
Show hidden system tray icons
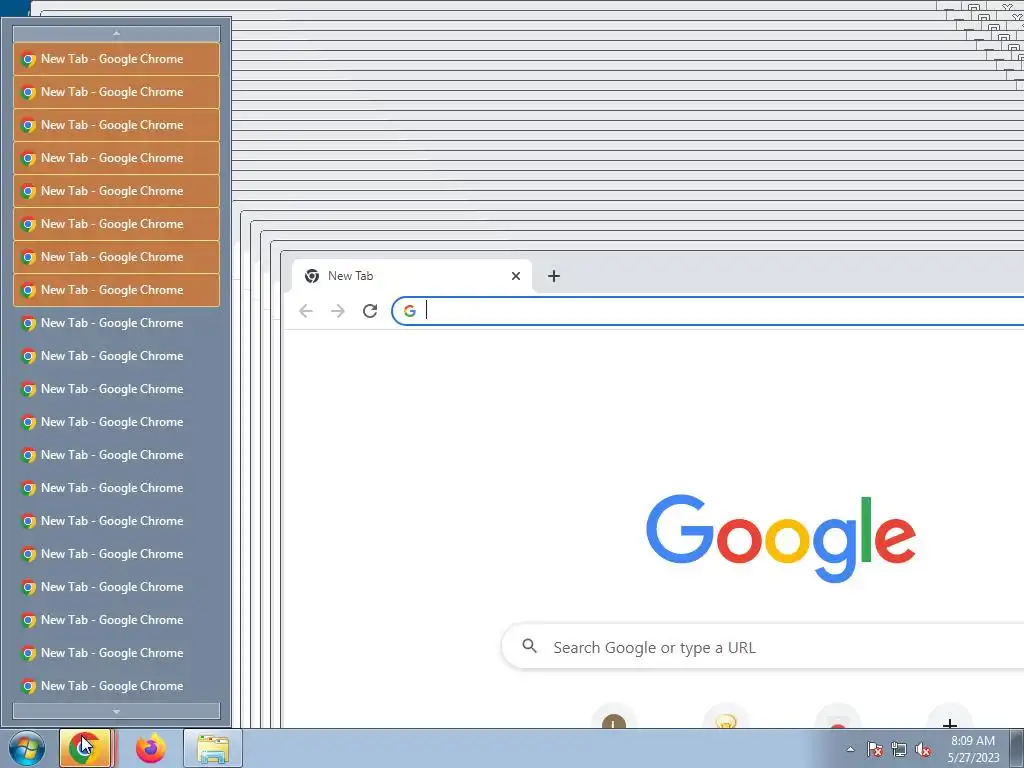pyautogui.click(x=850, y=749)
